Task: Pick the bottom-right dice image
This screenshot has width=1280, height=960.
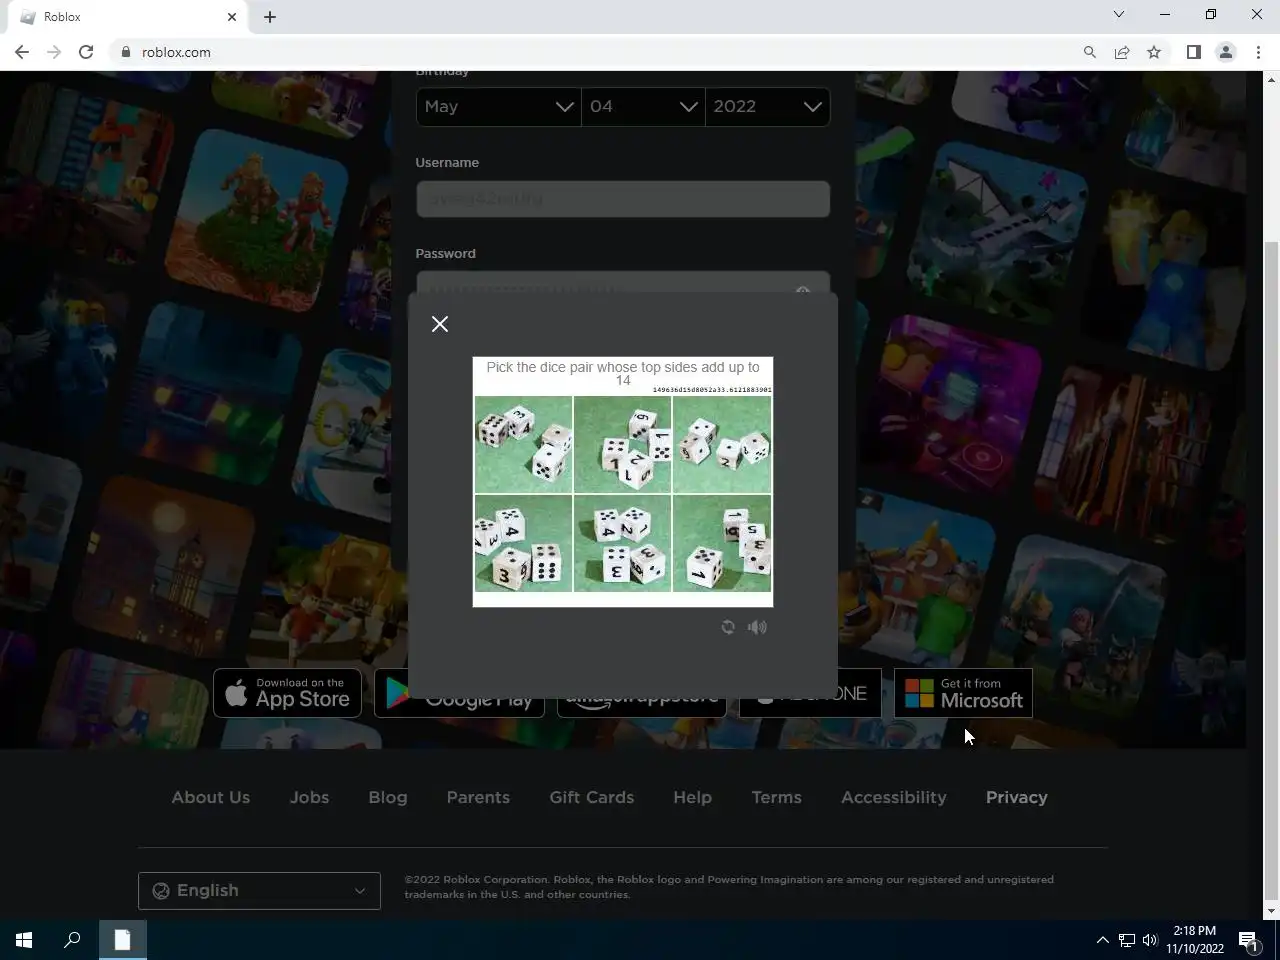Action: [x=722, y=543]
